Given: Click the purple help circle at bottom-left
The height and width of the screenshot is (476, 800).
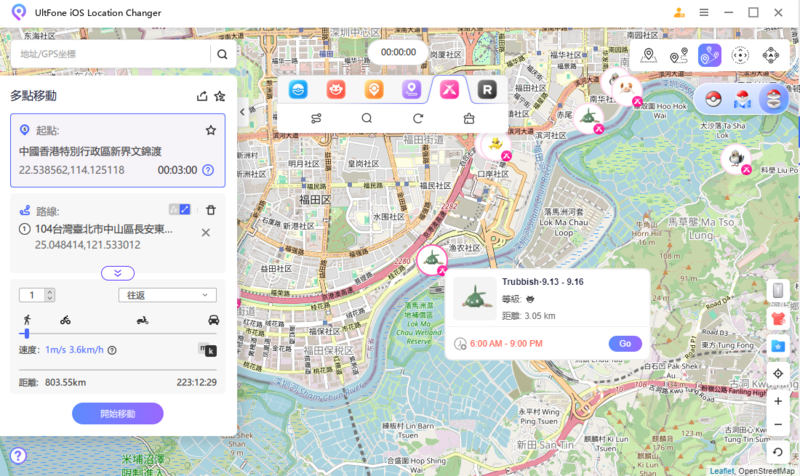Looking at the screenshot, I should (18, 456).
